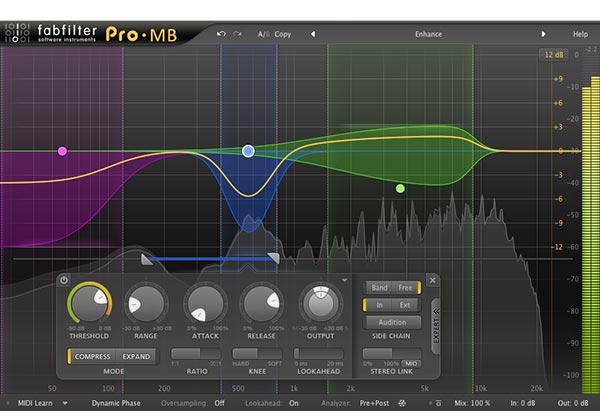Click the FabFilter logo icon

coord(17,33)
